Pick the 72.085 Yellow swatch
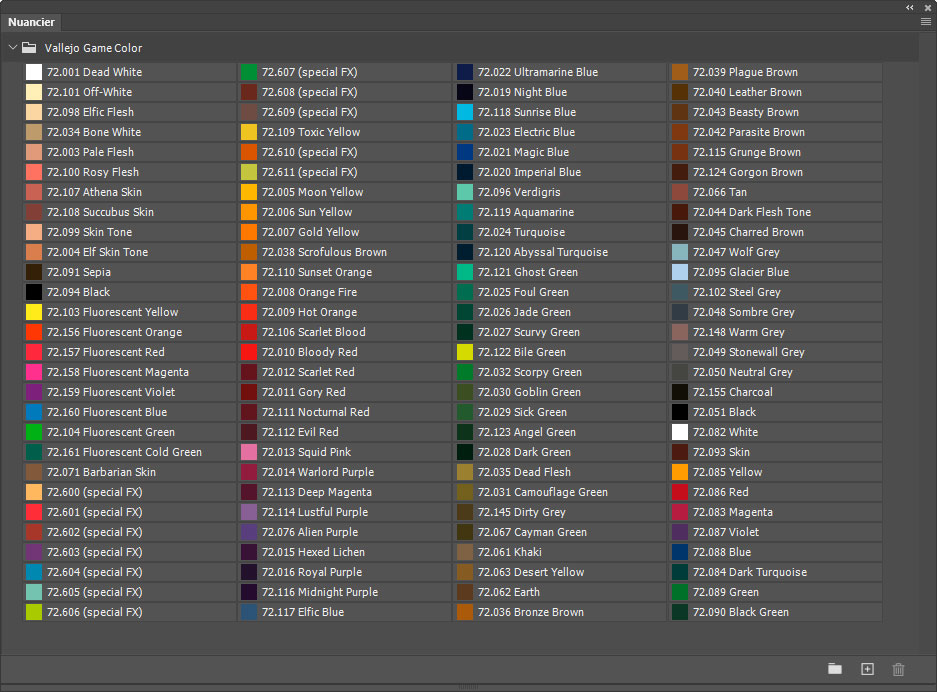Viewport: 937px width, 692px height. click(x=680, y=472)
